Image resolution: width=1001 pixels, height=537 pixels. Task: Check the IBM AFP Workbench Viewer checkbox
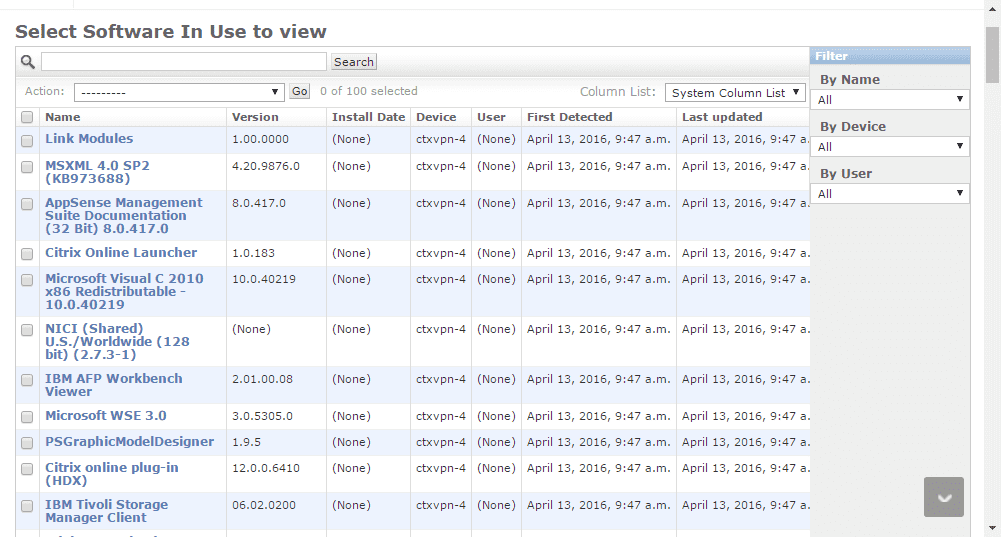point(27,379)
